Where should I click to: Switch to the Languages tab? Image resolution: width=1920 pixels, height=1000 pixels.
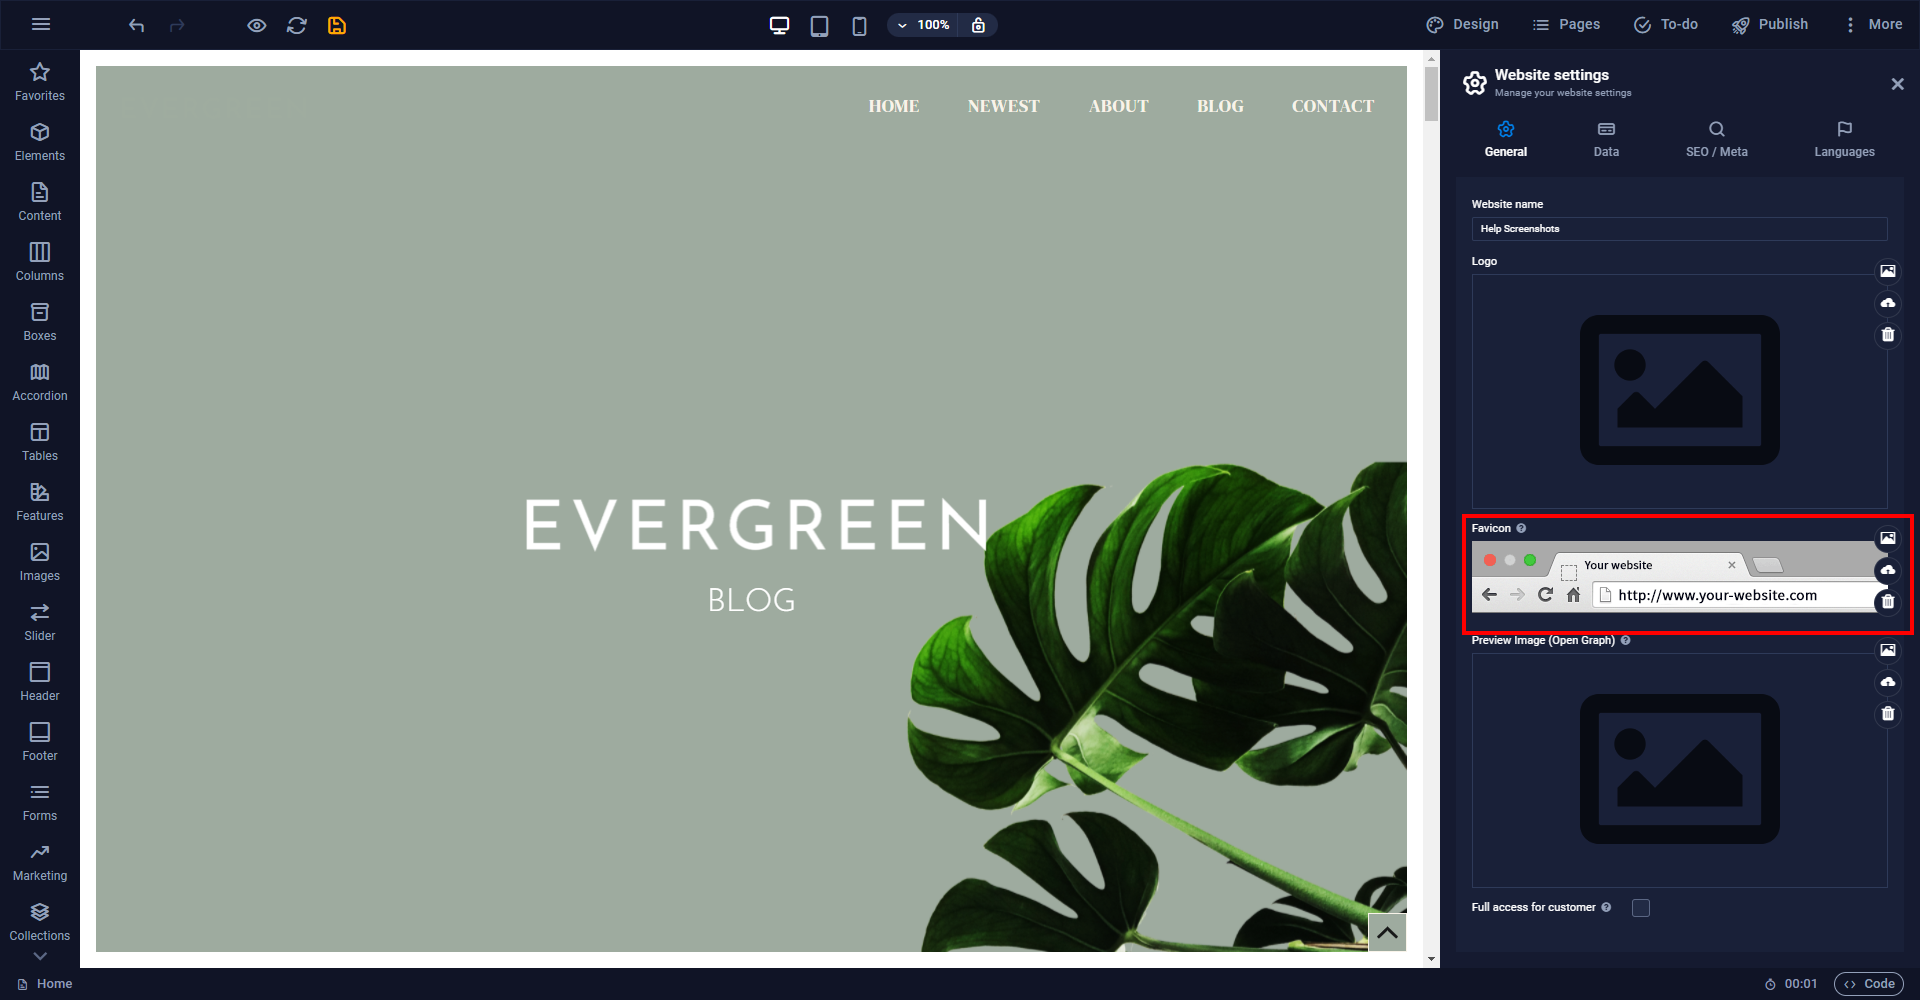1844,139
